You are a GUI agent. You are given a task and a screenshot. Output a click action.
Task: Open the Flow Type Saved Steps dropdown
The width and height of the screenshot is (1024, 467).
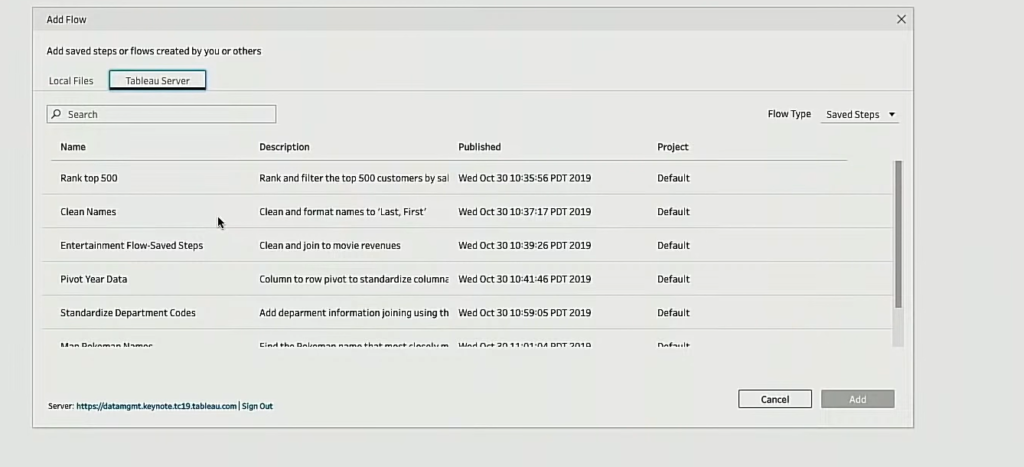tap(859, 114)
